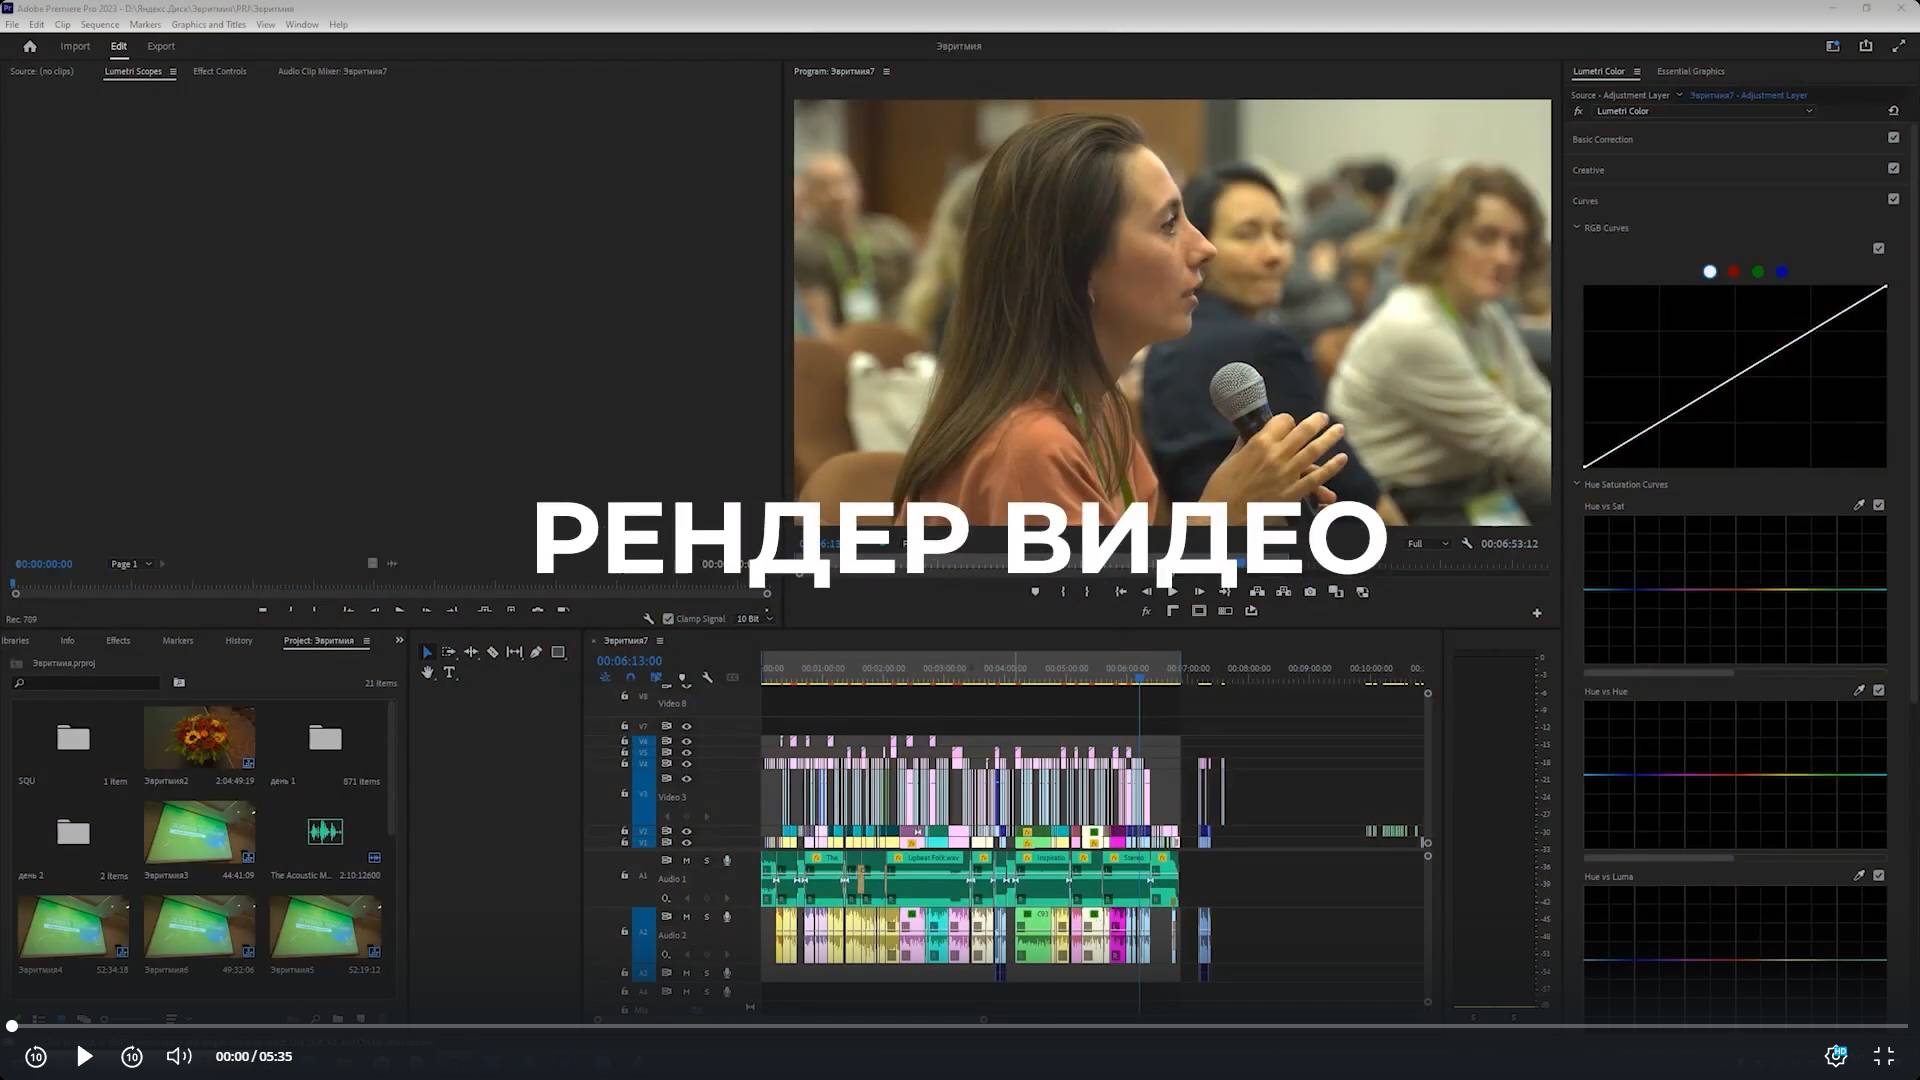Screen dimensions: 1920x1080
Task: Disable the Basic Correction checkbox
Action: 1893,138
